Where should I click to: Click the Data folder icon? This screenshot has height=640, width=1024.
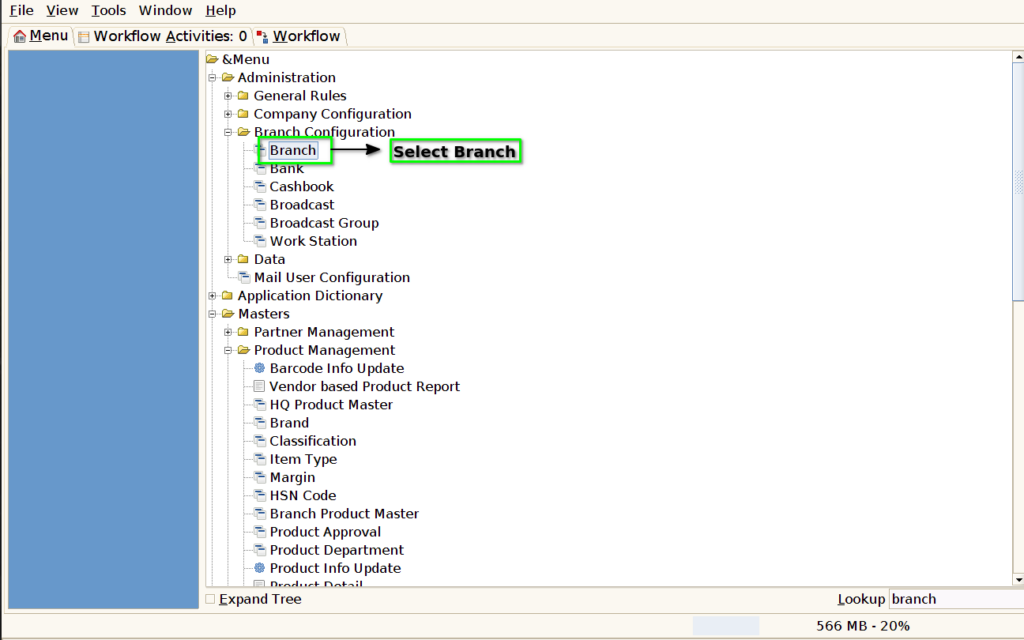click(x=243, y=259)
